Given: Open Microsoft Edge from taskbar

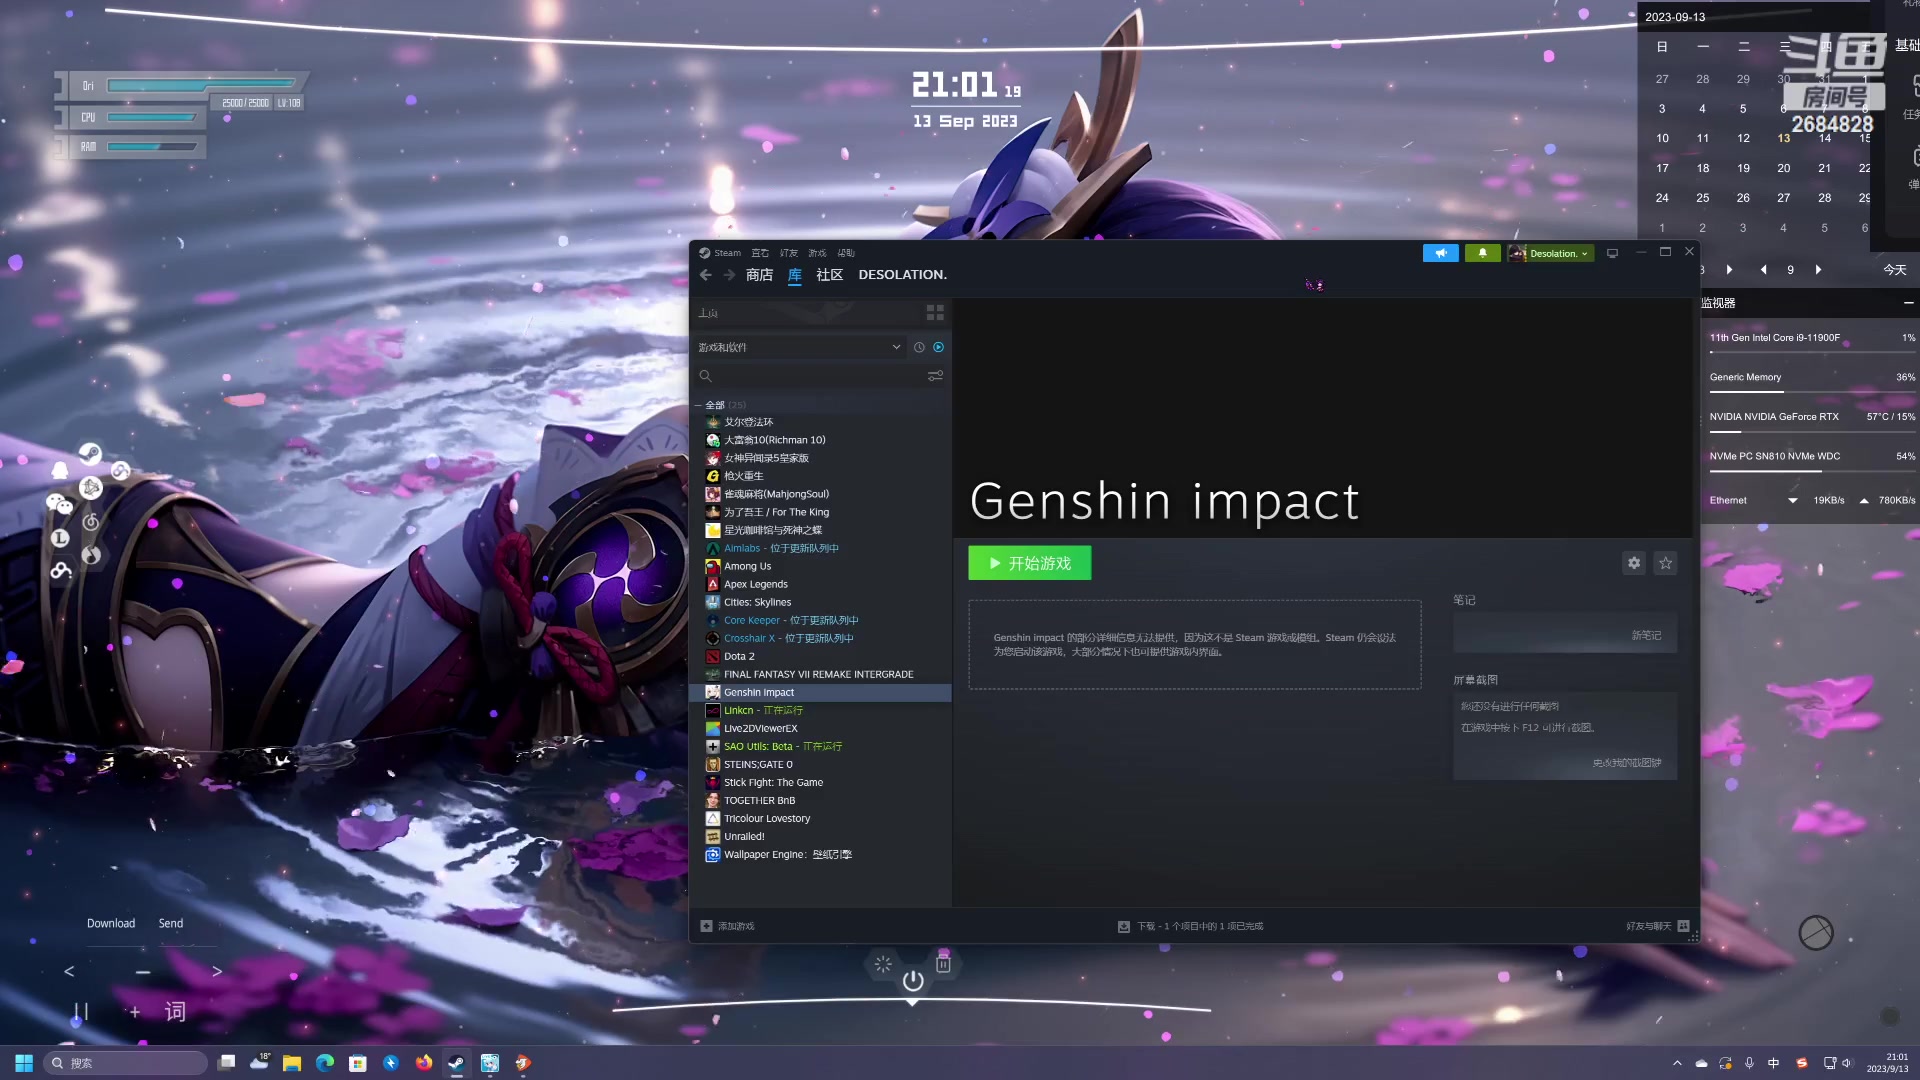Looking at the screenshot, I should coord(325,1063).
